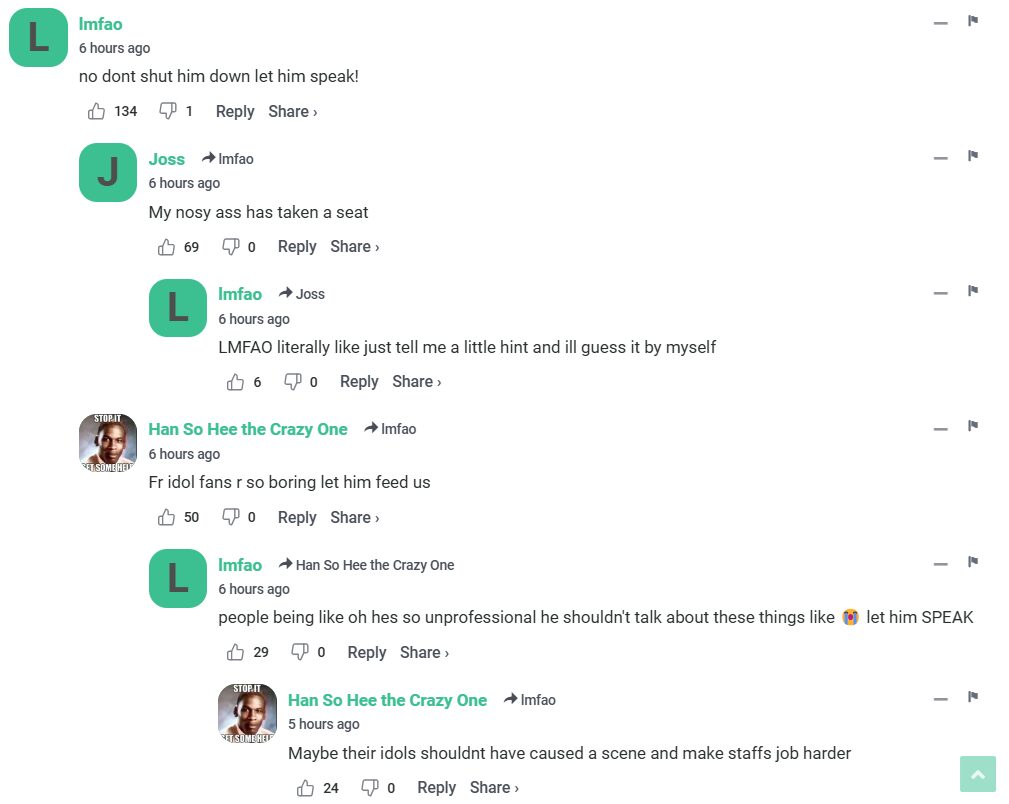The image size is (1009, 804).
Task: Flag Joss's comment as inappropriate
Action: point(972,156)
